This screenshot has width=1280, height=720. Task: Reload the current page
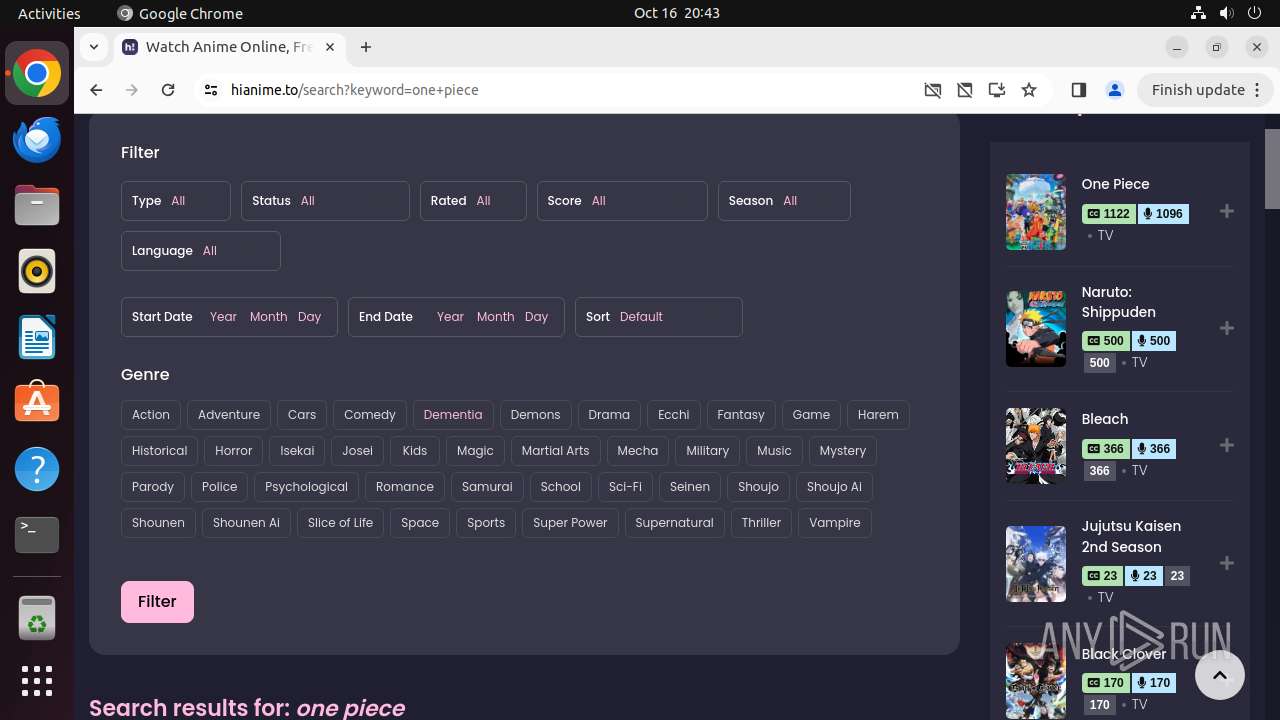coord(168,90)
